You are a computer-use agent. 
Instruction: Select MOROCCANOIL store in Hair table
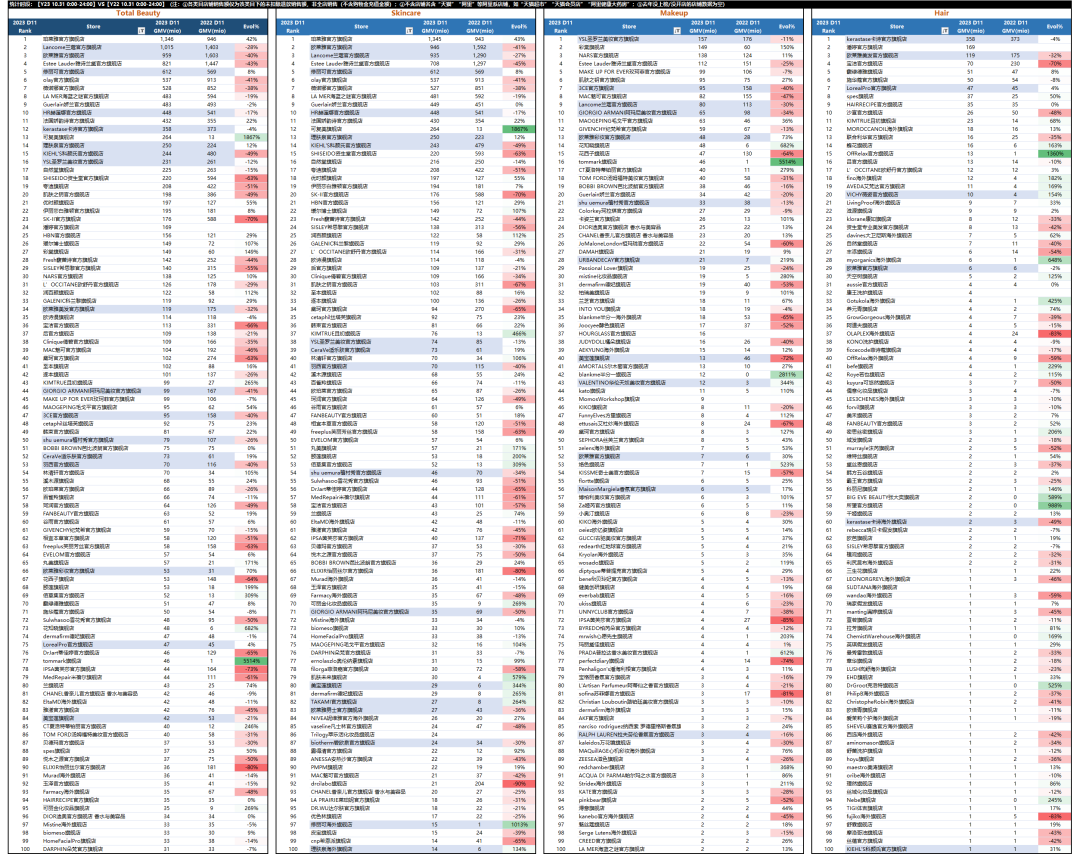(x=880, y=129)
